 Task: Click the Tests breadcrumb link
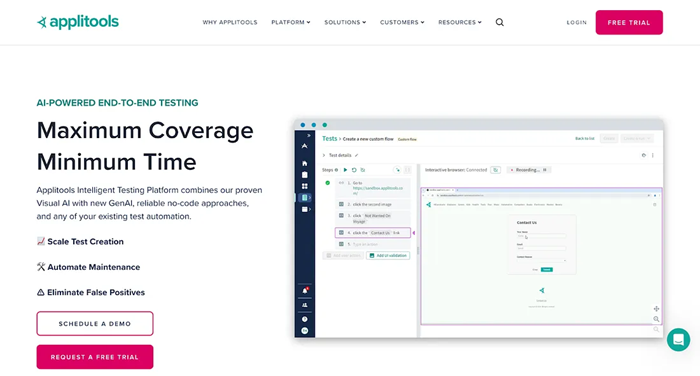coord(329,138)
